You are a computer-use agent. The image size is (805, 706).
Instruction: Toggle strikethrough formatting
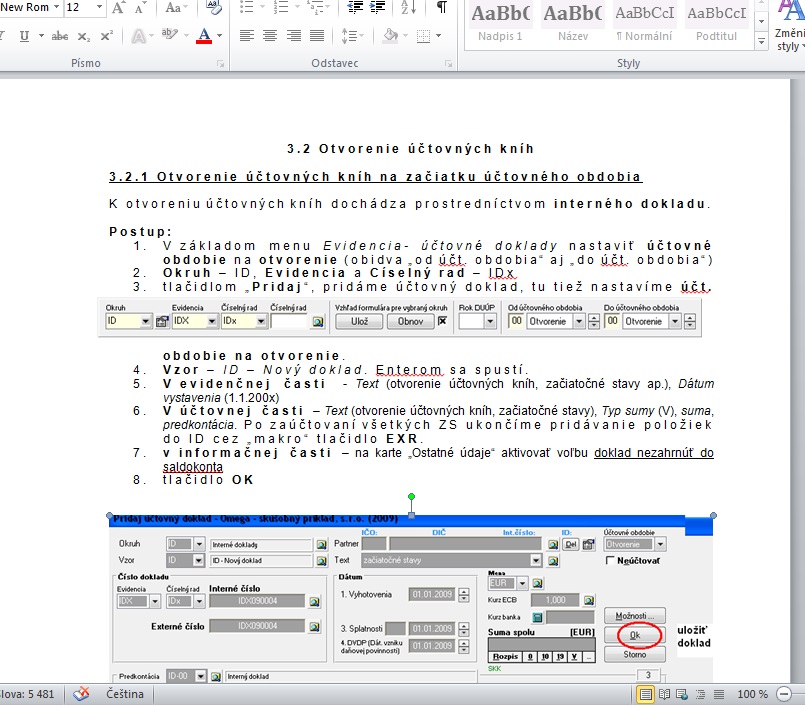tap(60, 36)
